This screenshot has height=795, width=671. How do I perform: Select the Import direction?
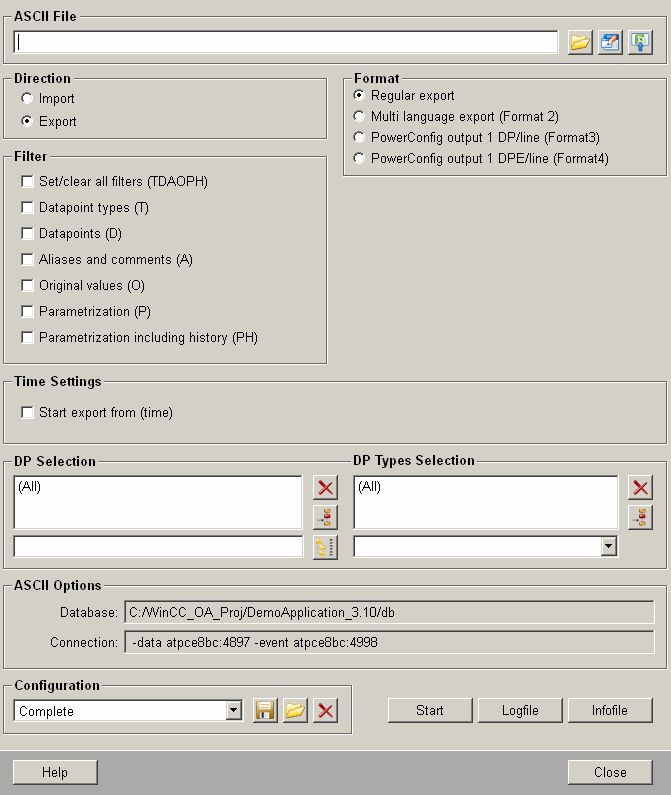click(x=48, y=98)
